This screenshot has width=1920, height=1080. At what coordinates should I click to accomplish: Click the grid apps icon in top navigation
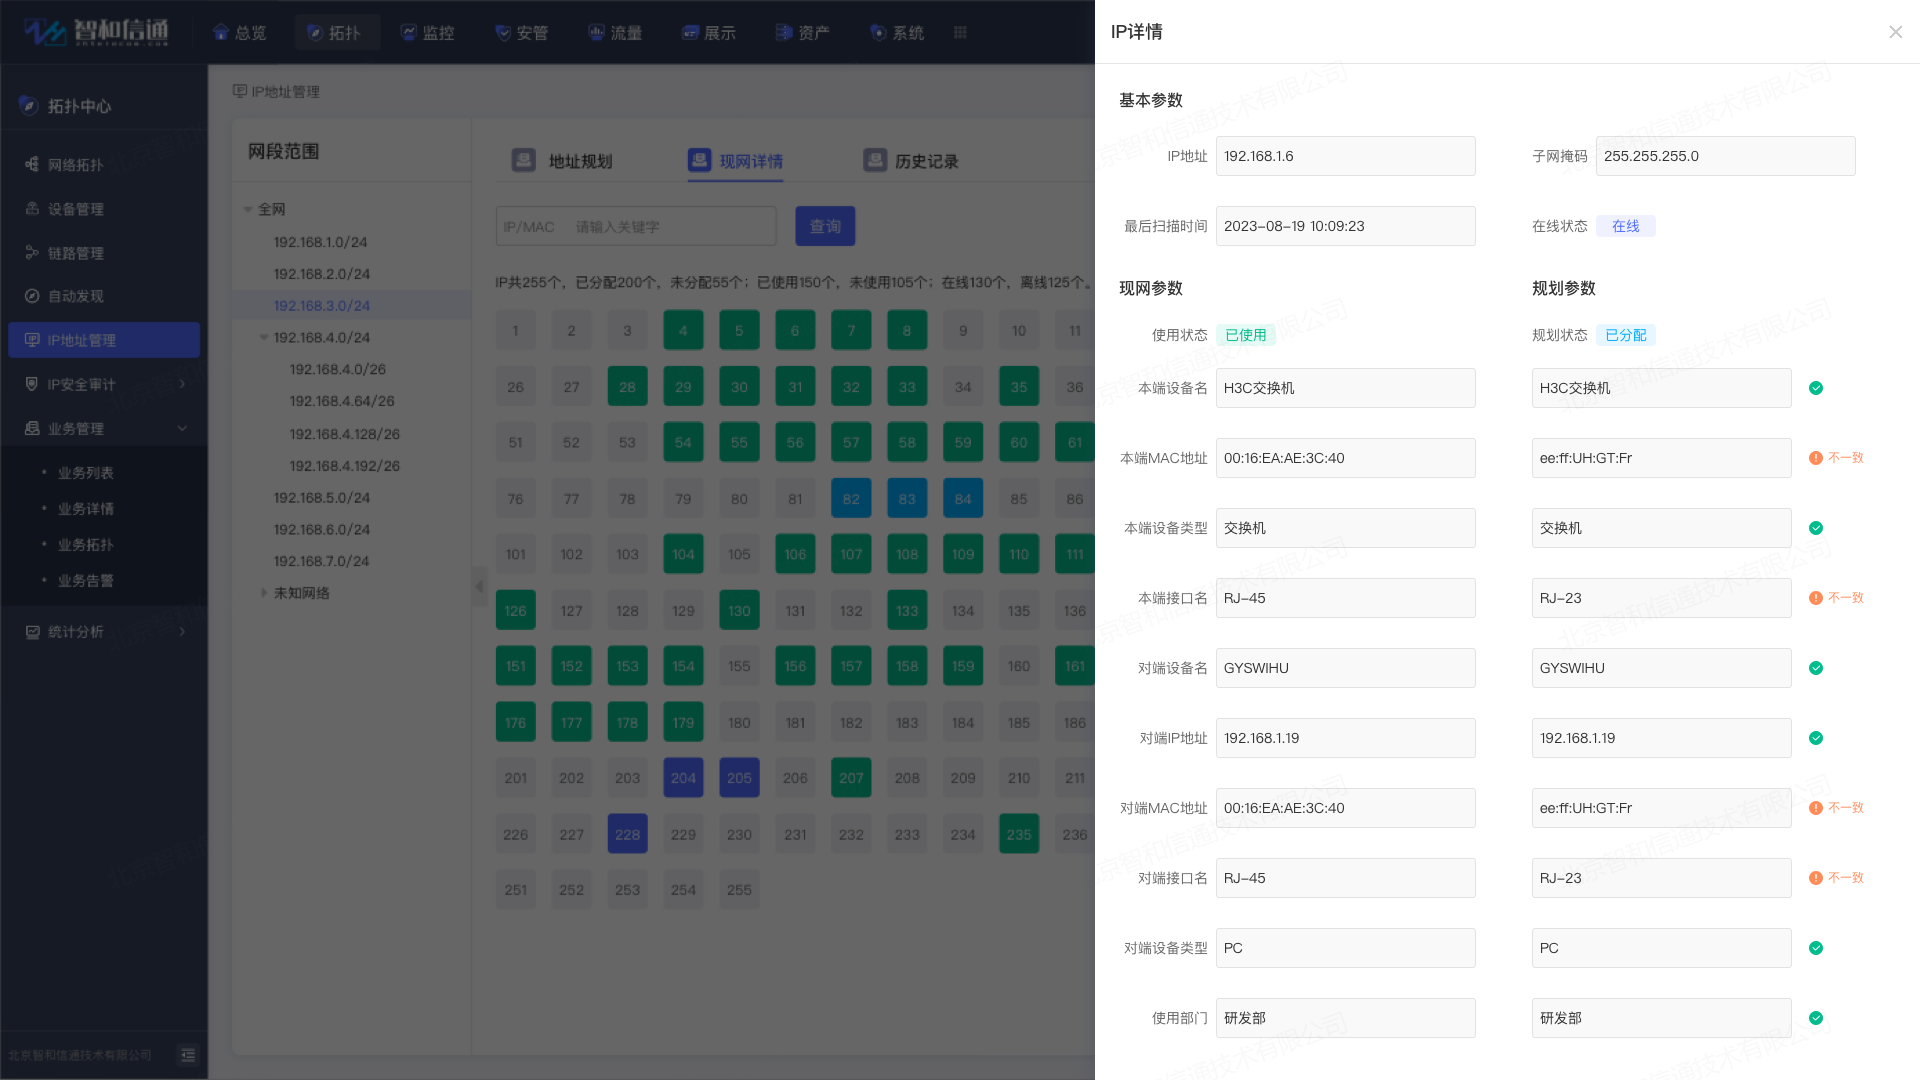pyautogui.click(x=960, y=33)
